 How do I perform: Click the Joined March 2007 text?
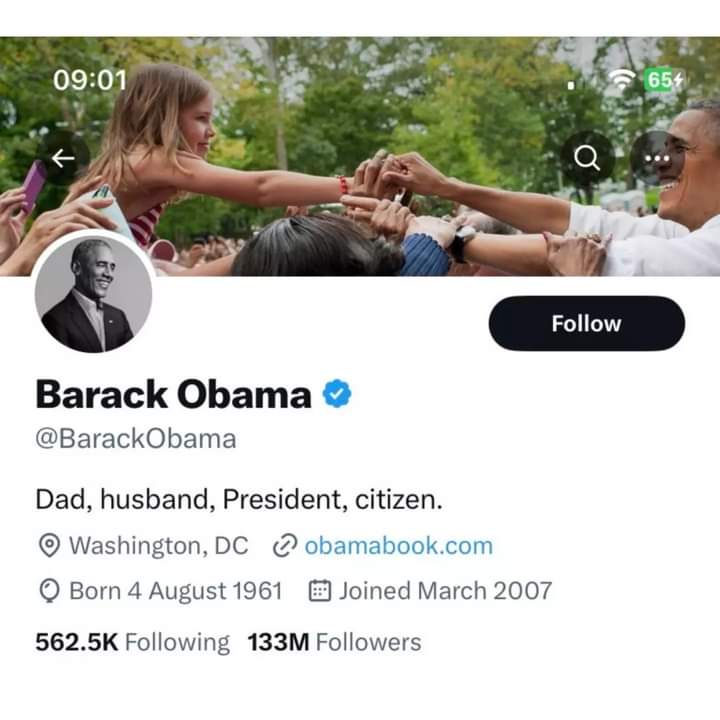tap(445, 591)
